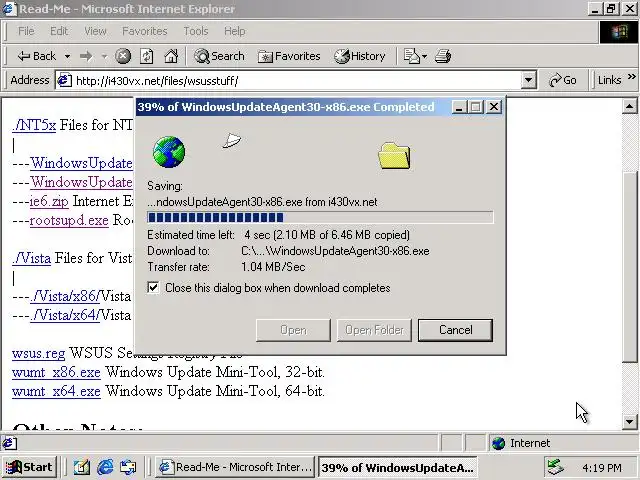Screen dimensions: 640x480
Task: Open the ./Vista/x86/ link
Action: tap(65, 296)
